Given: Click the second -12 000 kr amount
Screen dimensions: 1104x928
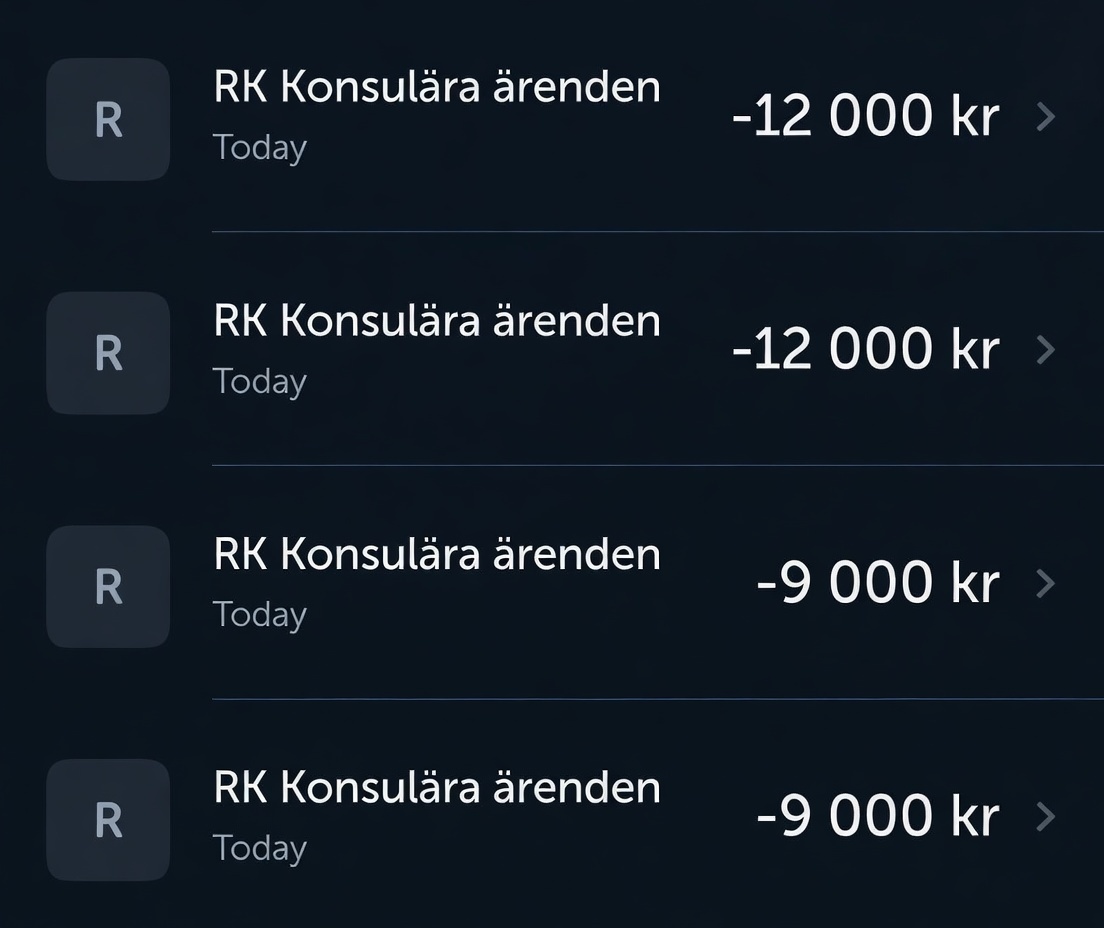Looking at the screenshot, I should [865, 350].
